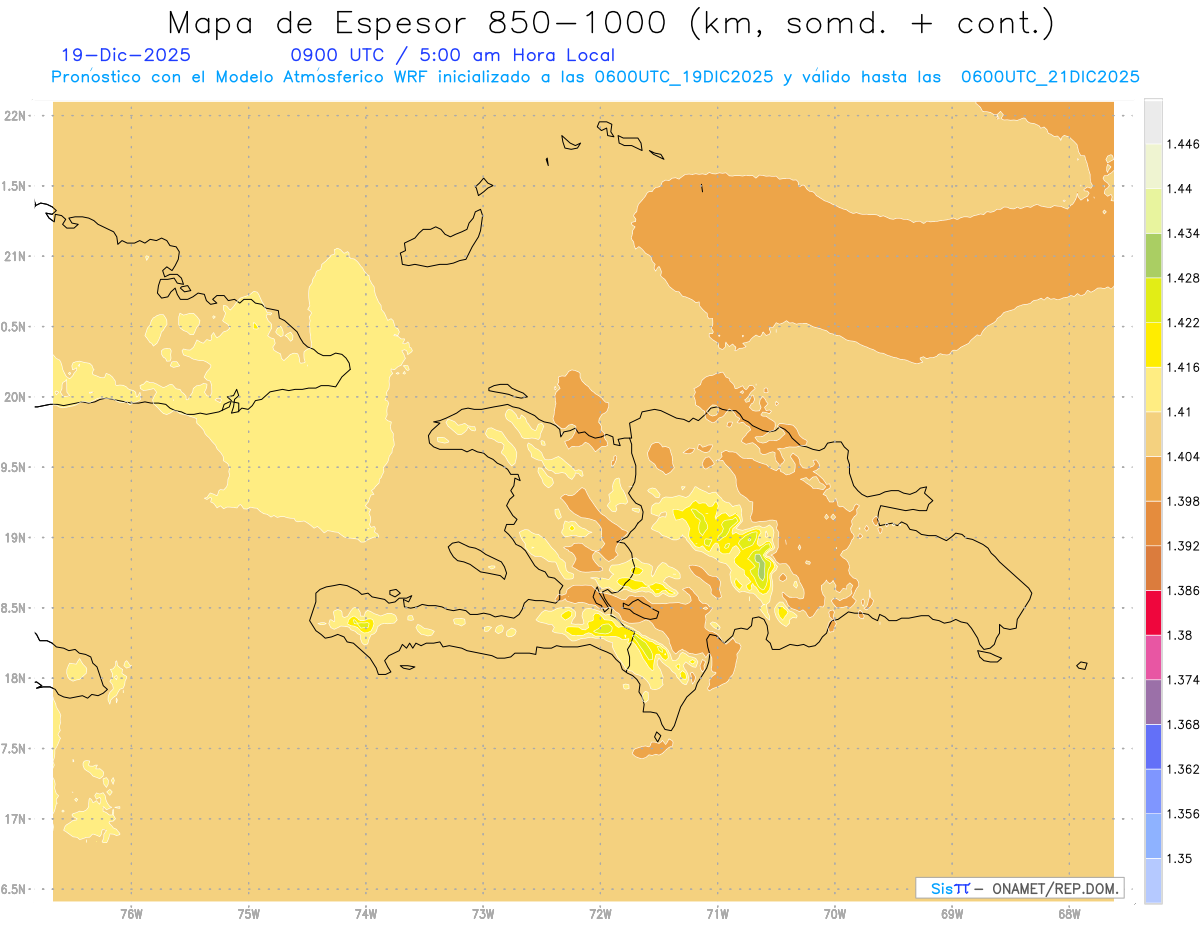The height and width of the screenshot is (927, 1200).
Task: Click the colorbar value '1.368'
Action: (1181, 724)
